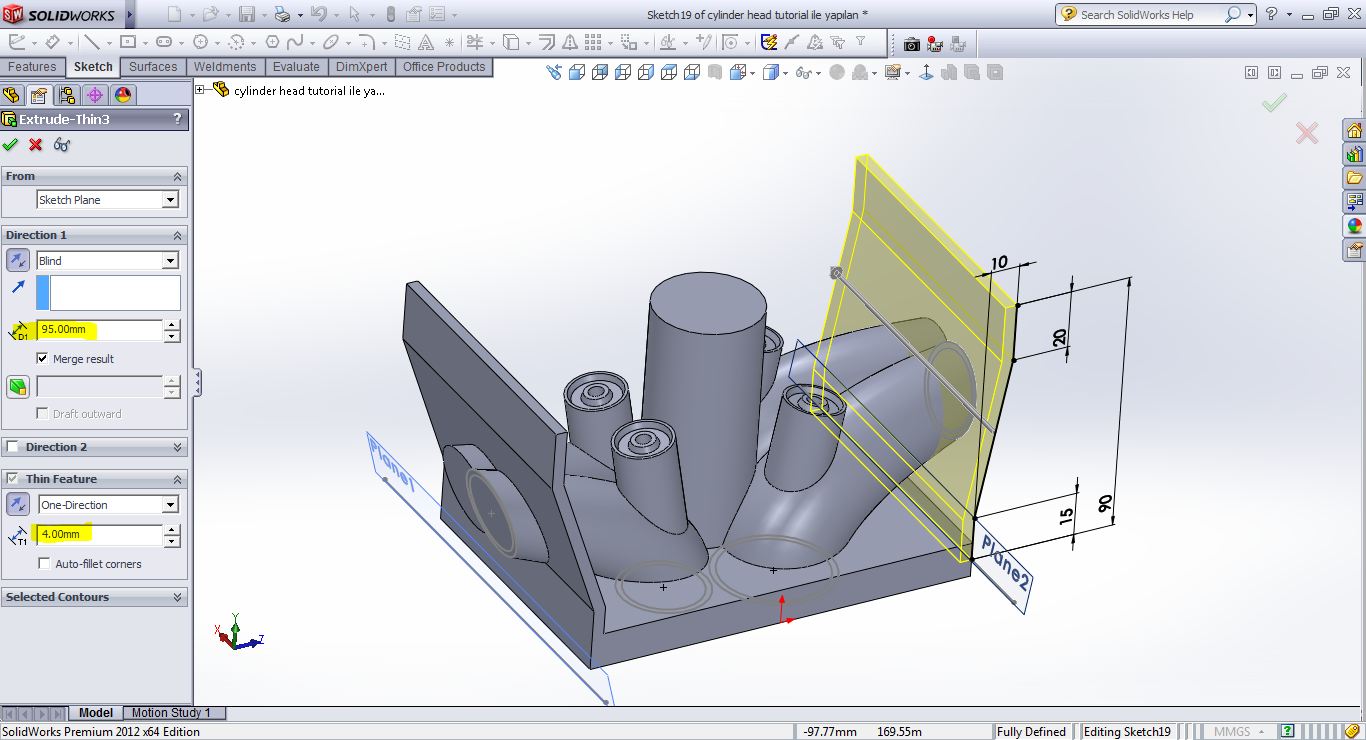Enable the Direction 2 checkbox
The width and height of the screenshot is (1366, 740).
[x=13, y=447]
